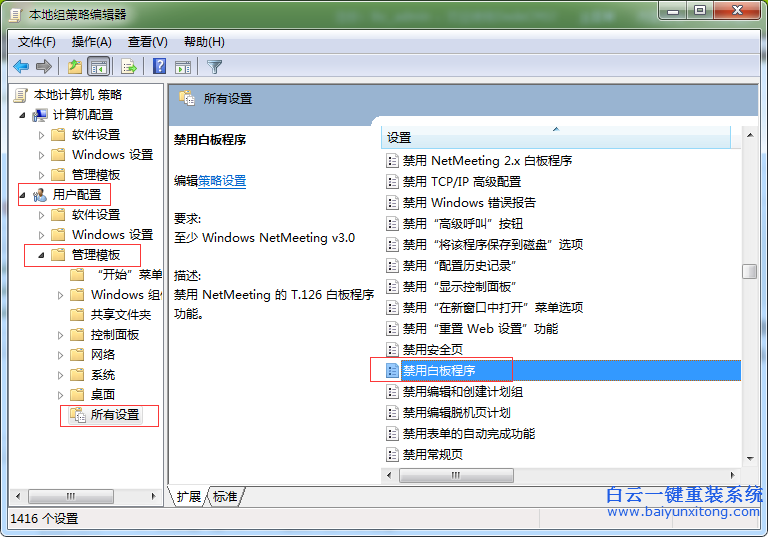Minimize the 本地组策略编辑器 window

[673, 11]
